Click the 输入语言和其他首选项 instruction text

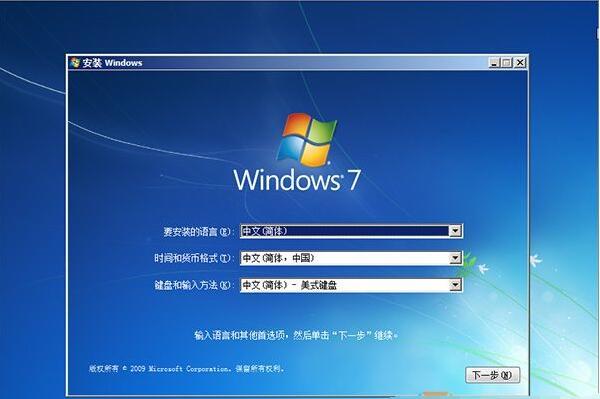coord(296,335)
